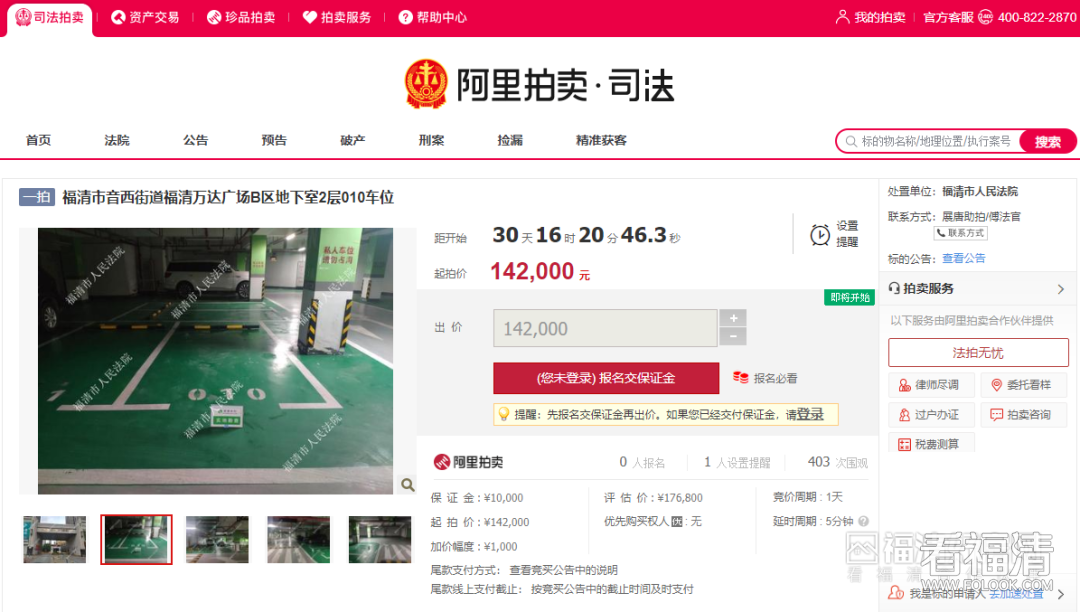This screenshot has height=612, width=1080.
Task: Click the 142,000 元 starting price
Action: coord(540,271)
